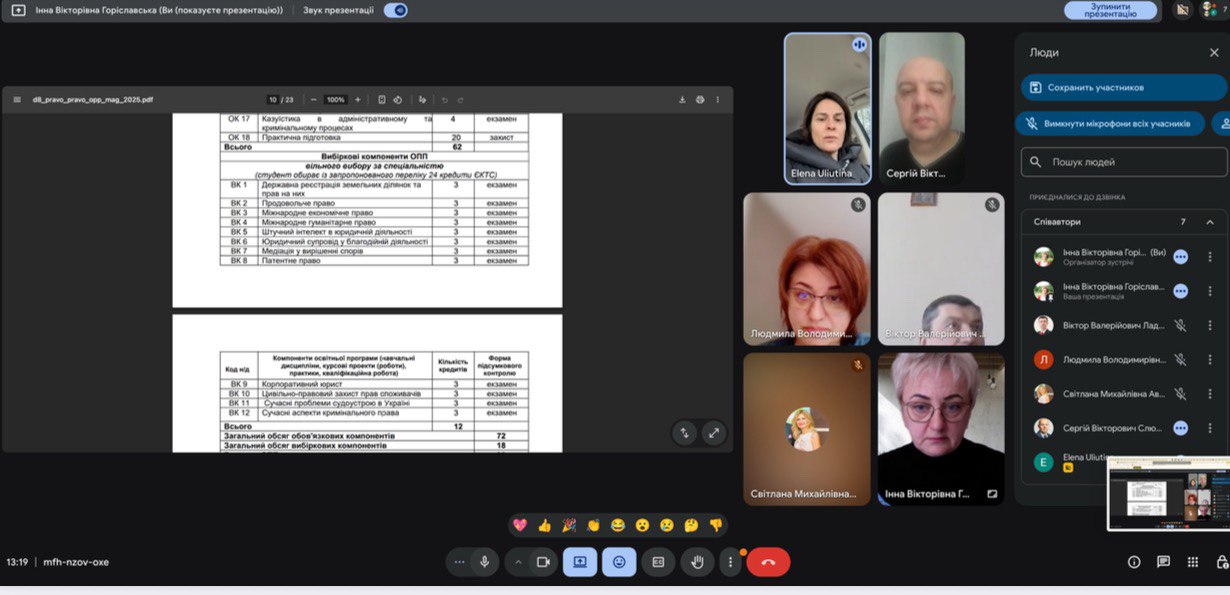Open the PDF viewer sidebar menu icon

pyautogui.click(x=17, y=100)
